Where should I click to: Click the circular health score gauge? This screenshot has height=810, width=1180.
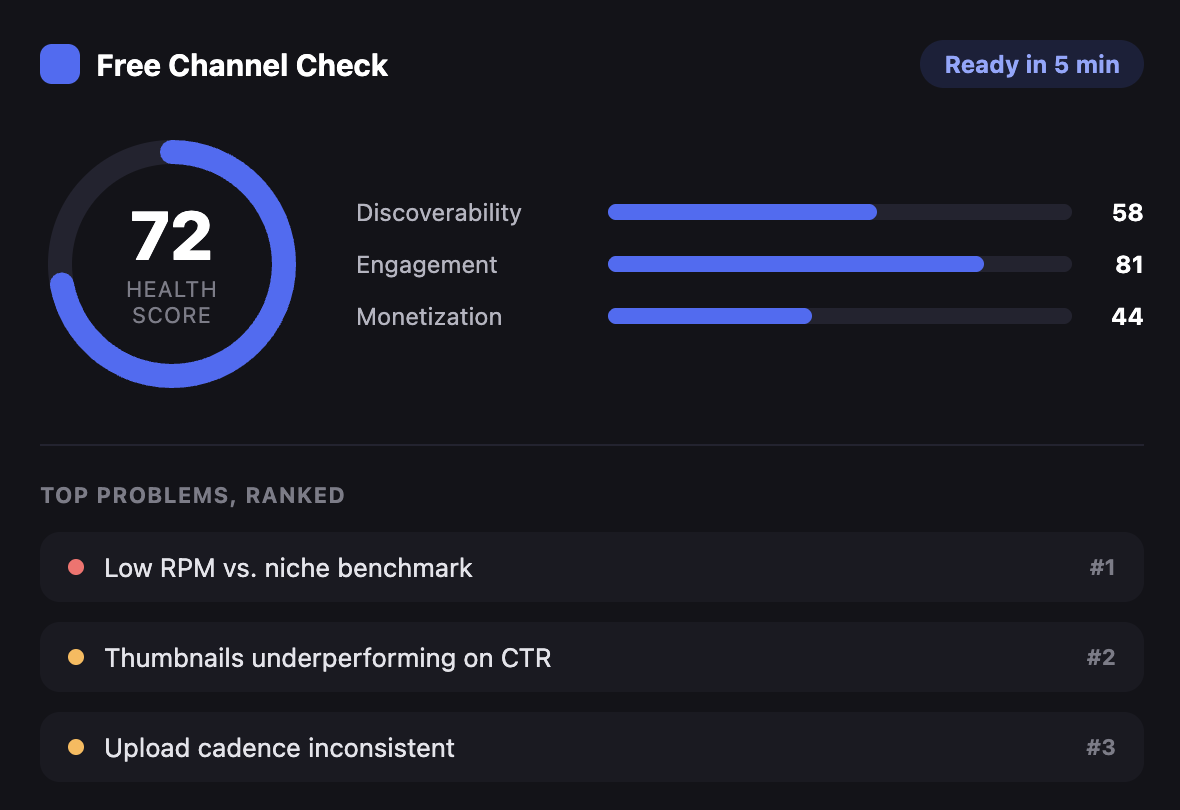[172, 263]
